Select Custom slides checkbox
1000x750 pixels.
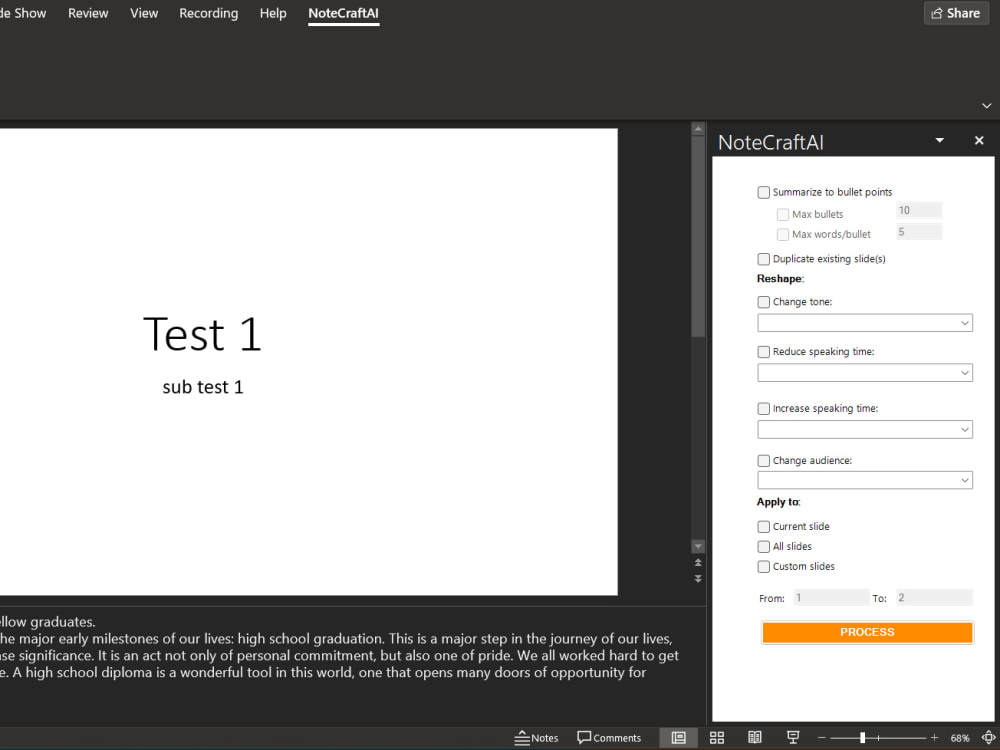(763, 566)
